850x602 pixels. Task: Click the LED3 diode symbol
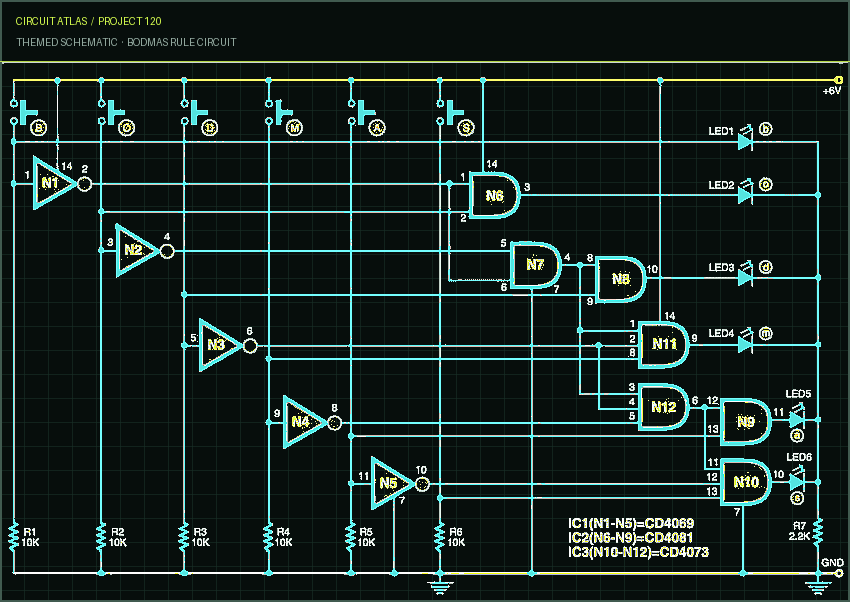(745, 276)
